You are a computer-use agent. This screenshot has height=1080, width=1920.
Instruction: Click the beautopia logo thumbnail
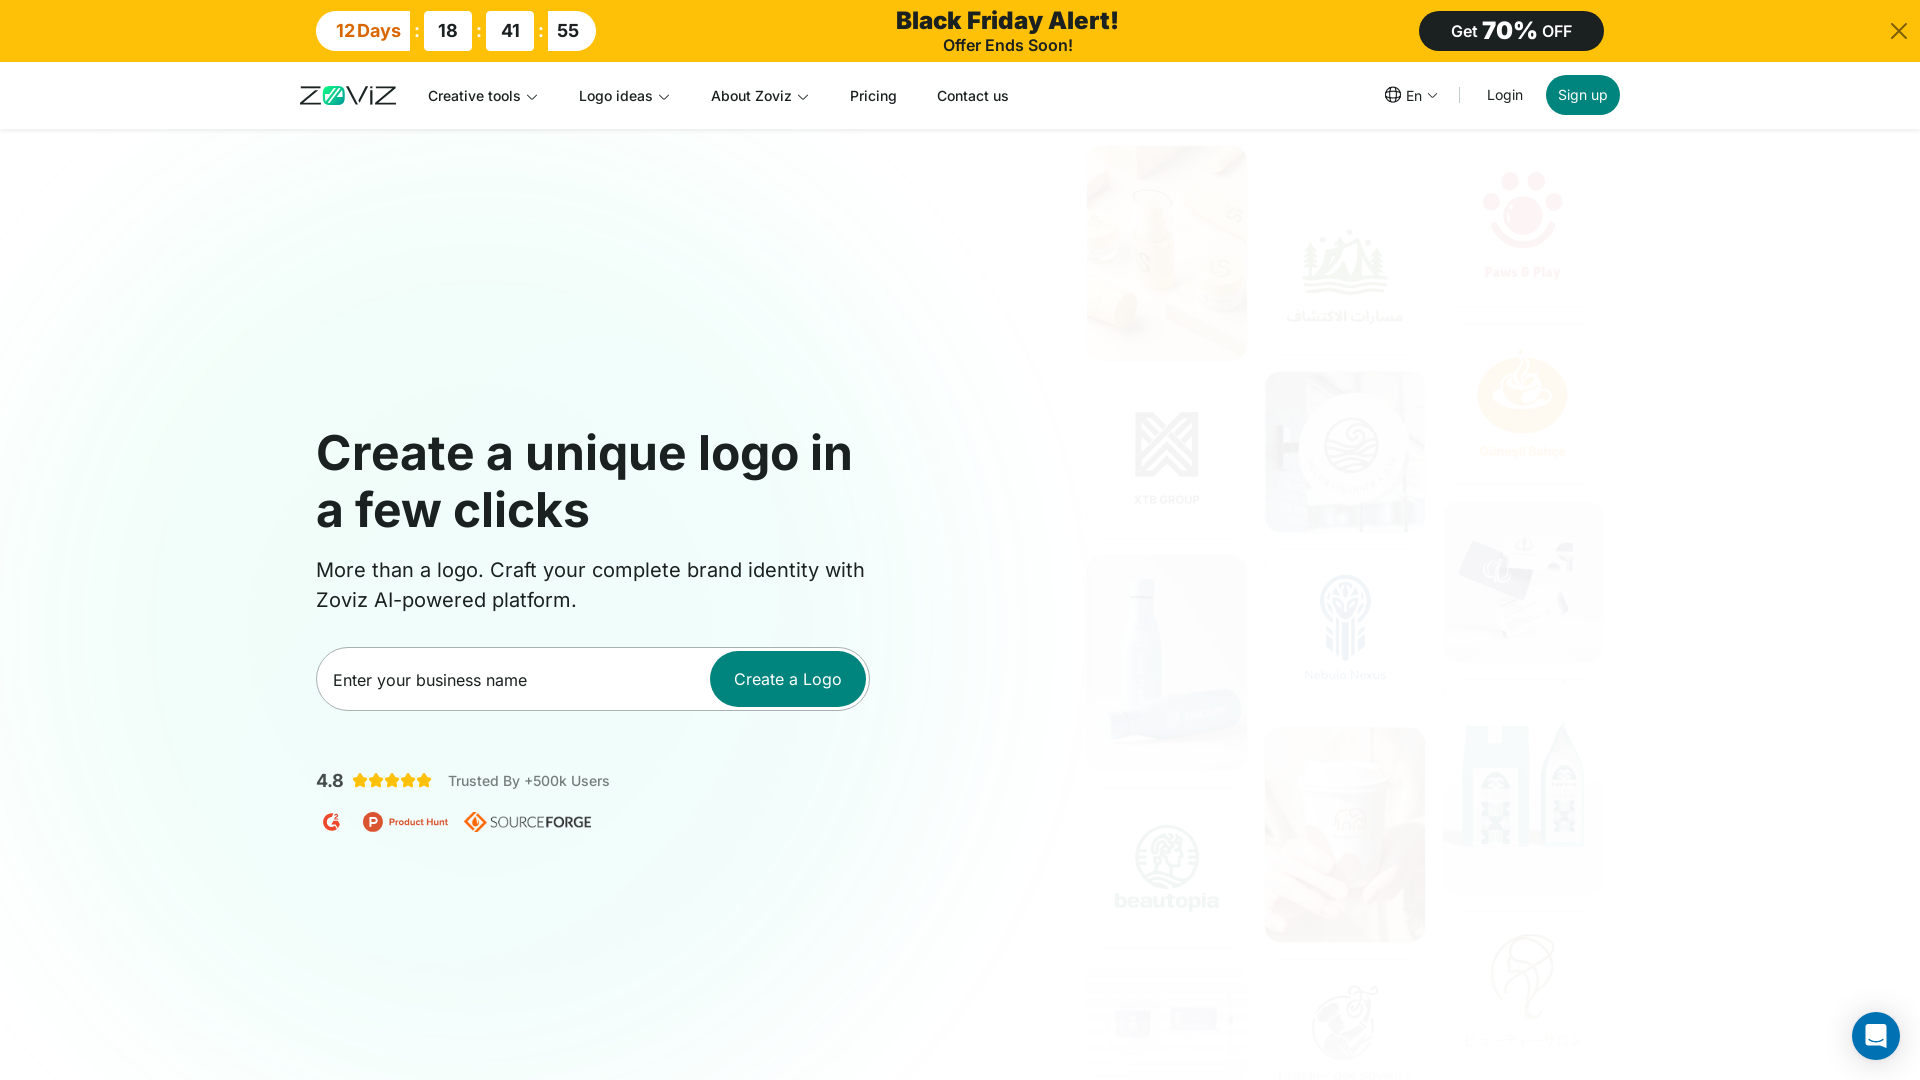coord(1166,868)
